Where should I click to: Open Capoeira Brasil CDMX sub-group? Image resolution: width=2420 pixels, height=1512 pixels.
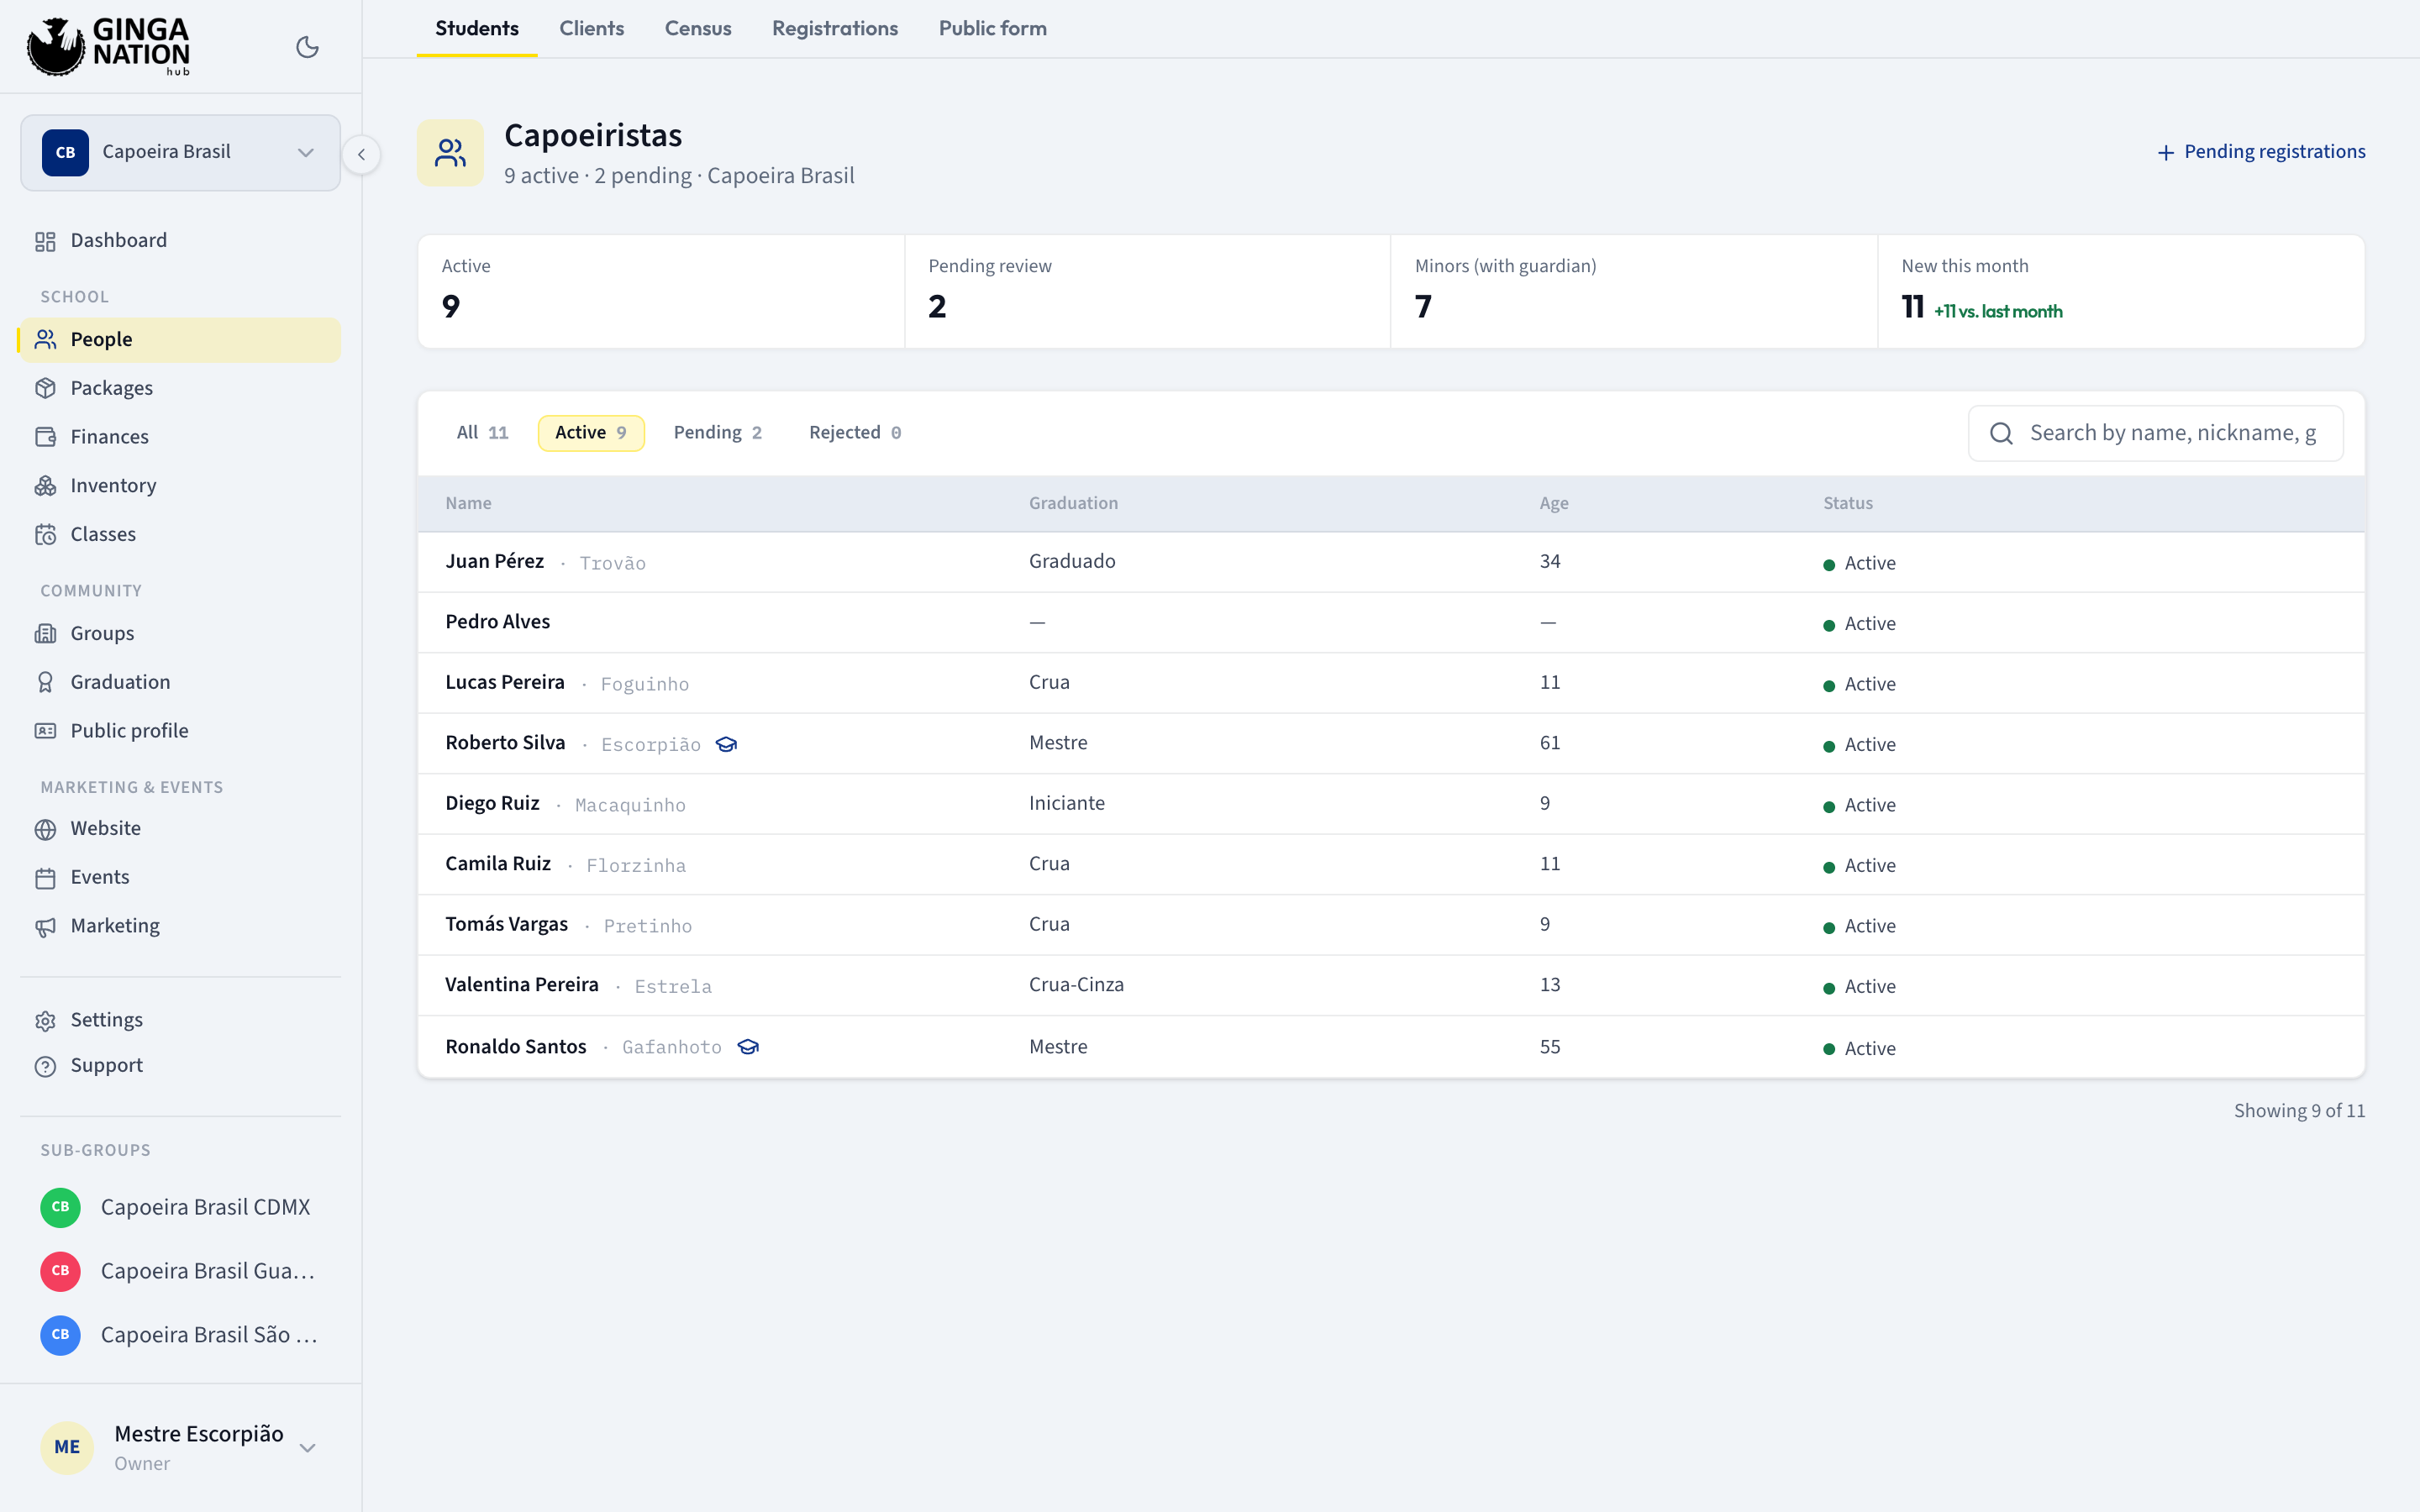(180, 1207)
